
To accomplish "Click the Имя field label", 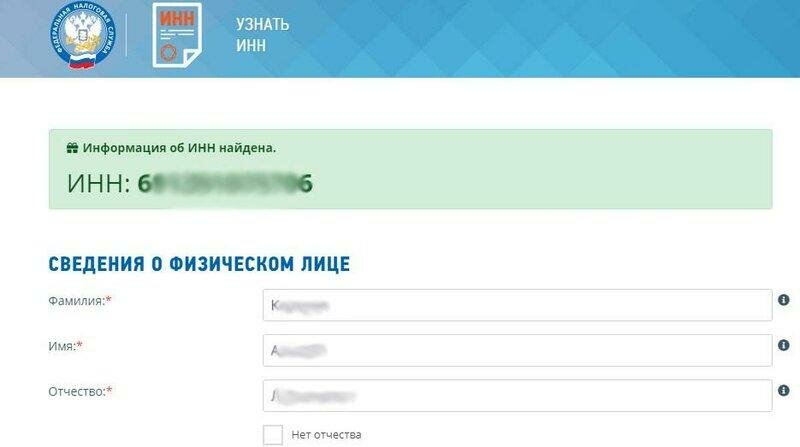I will click(65, 346).
